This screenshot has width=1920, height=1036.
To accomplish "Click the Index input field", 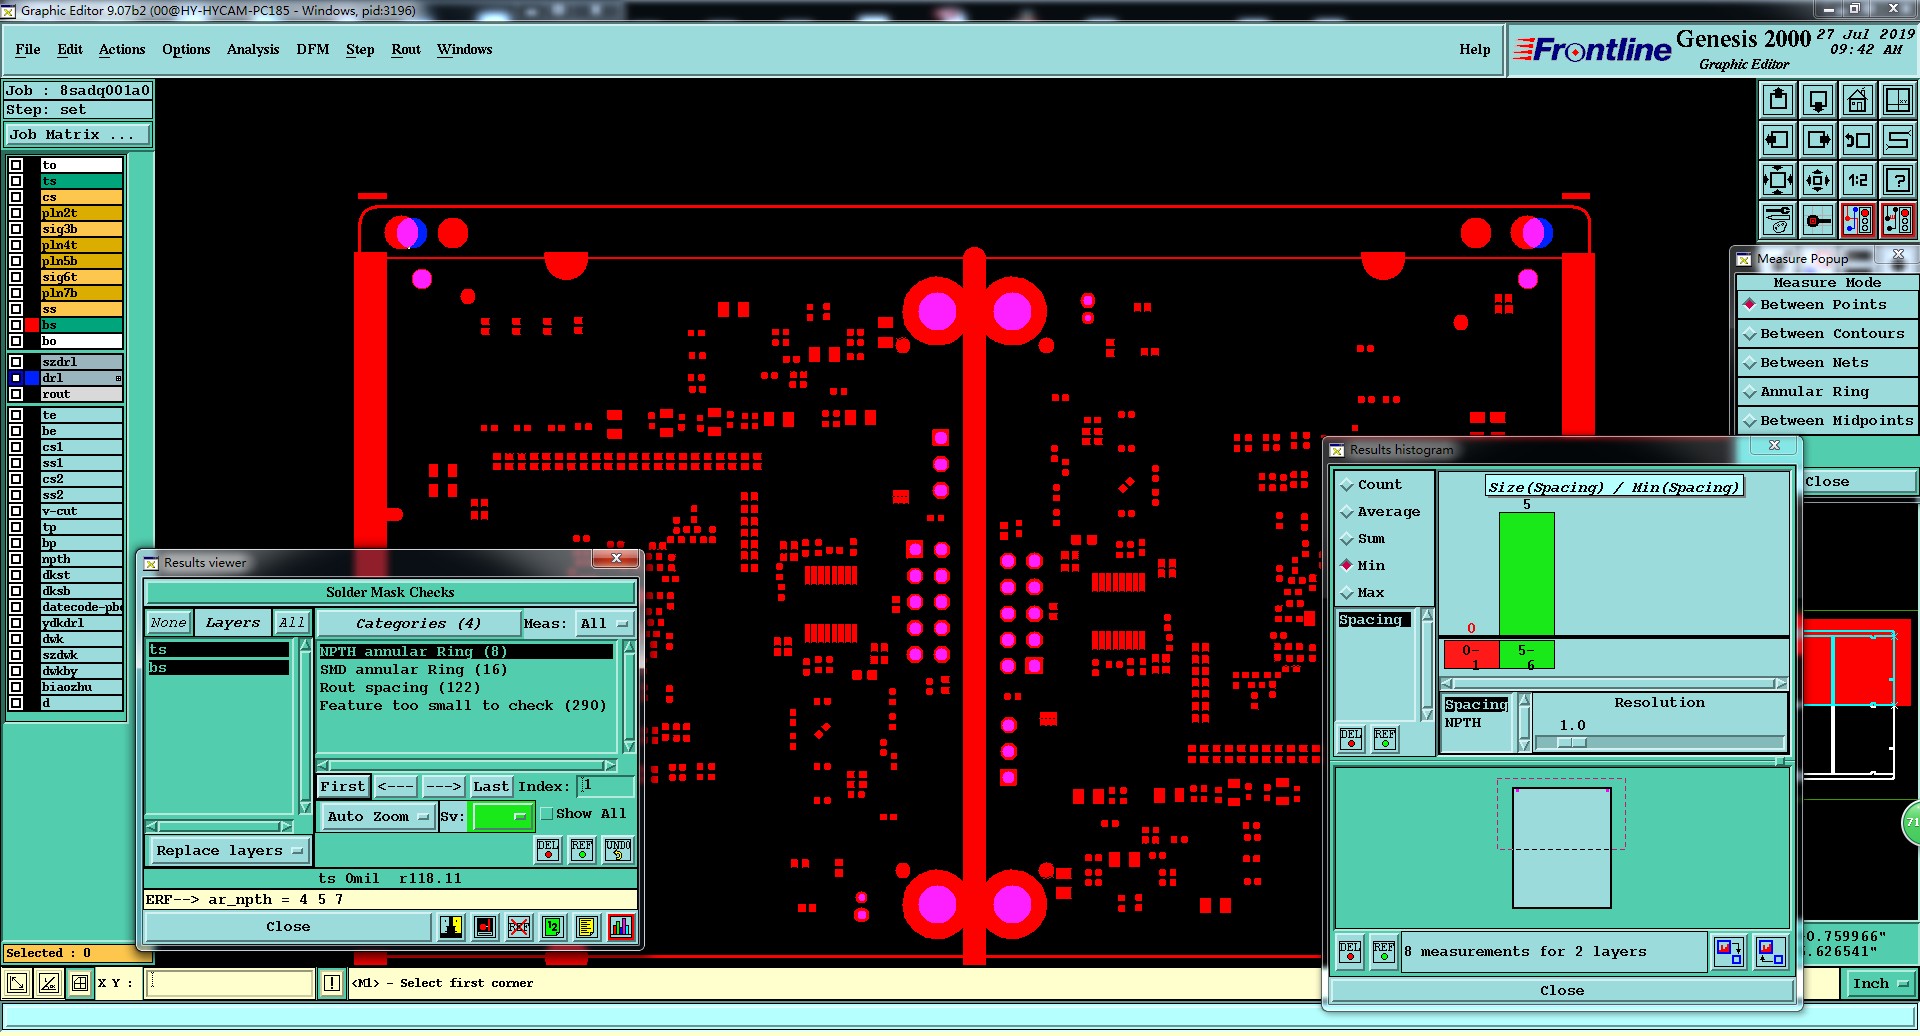I will (605, 786).
